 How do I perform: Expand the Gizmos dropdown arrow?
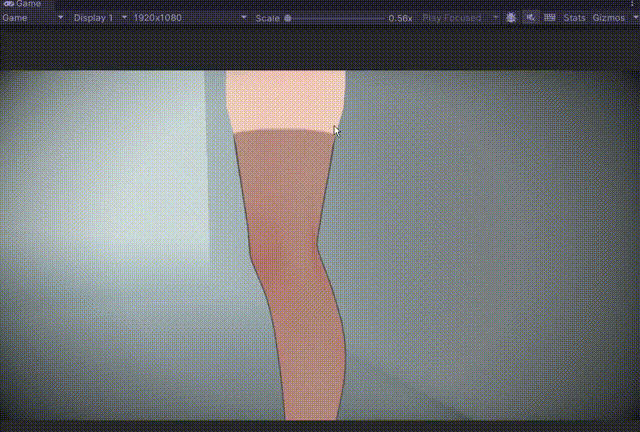click(x=636, y=18)
